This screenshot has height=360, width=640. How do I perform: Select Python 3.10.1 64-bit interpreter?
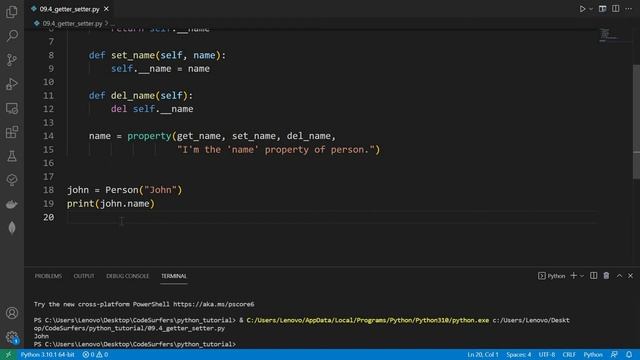(x=47, y=354)
